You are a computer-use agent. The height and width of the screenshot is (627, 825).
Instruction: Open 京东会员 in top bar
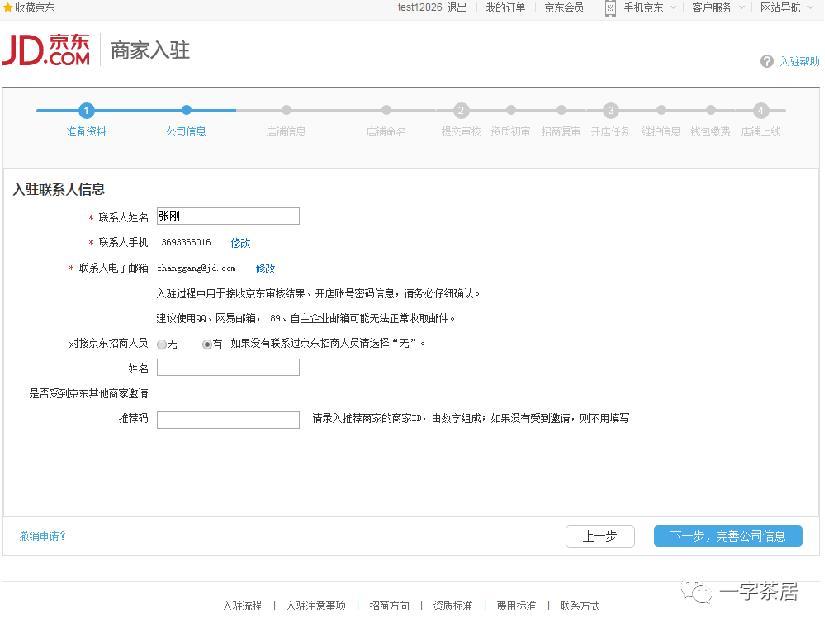564,7
